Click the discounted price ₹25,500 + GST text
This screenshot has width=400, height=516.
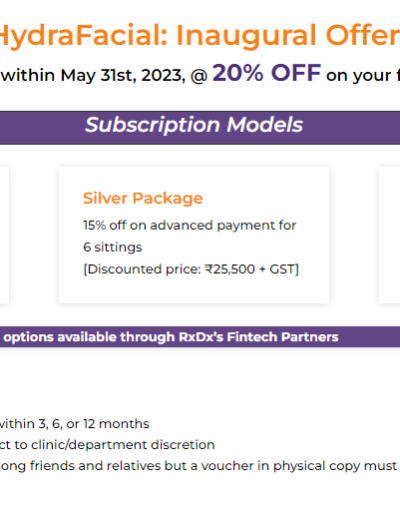click(191, 269)
